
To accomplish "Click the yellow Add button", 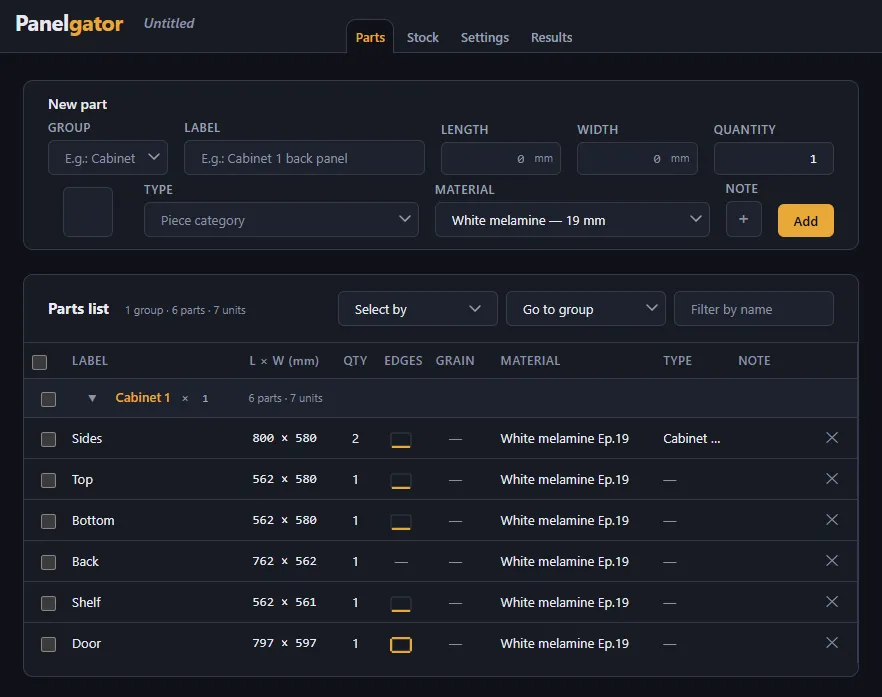I will [x=806, y=221].
